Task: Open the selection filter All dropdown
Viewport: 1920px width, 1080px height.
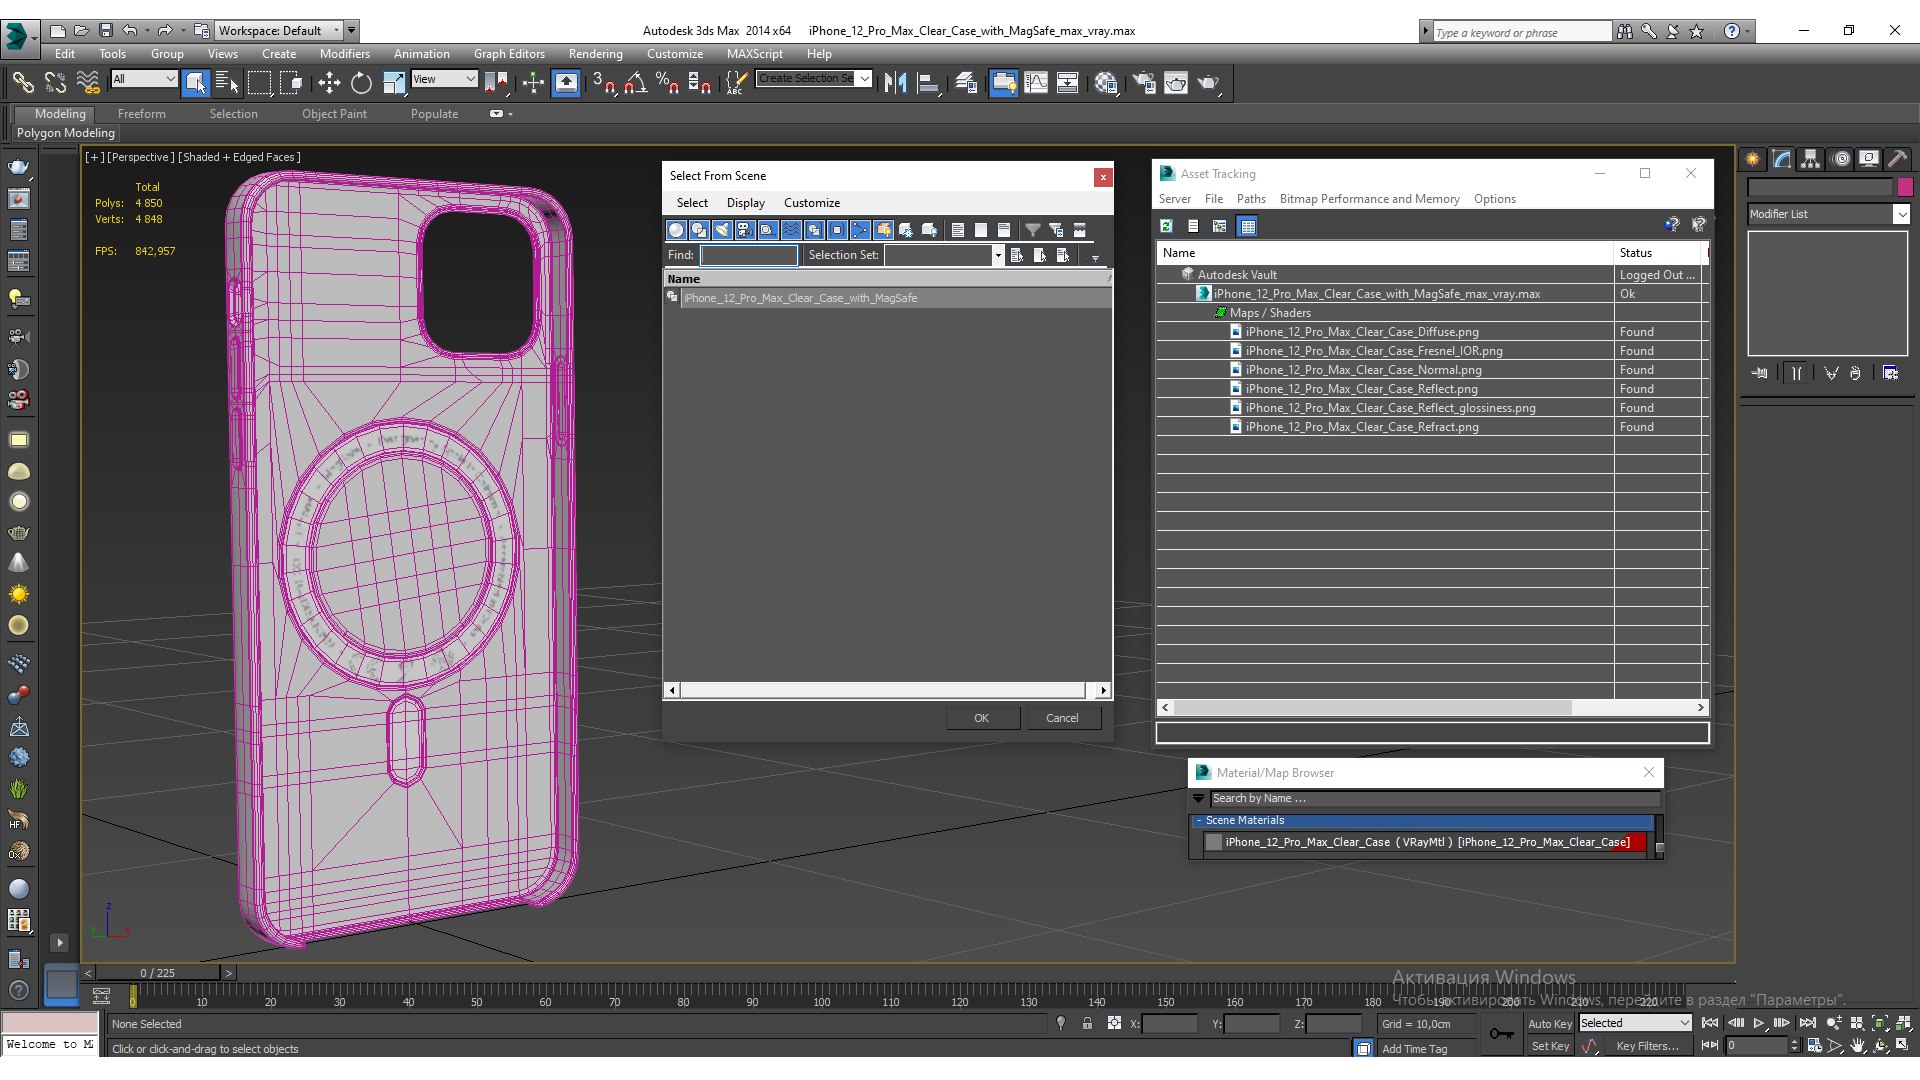Action: coord(144,79)
